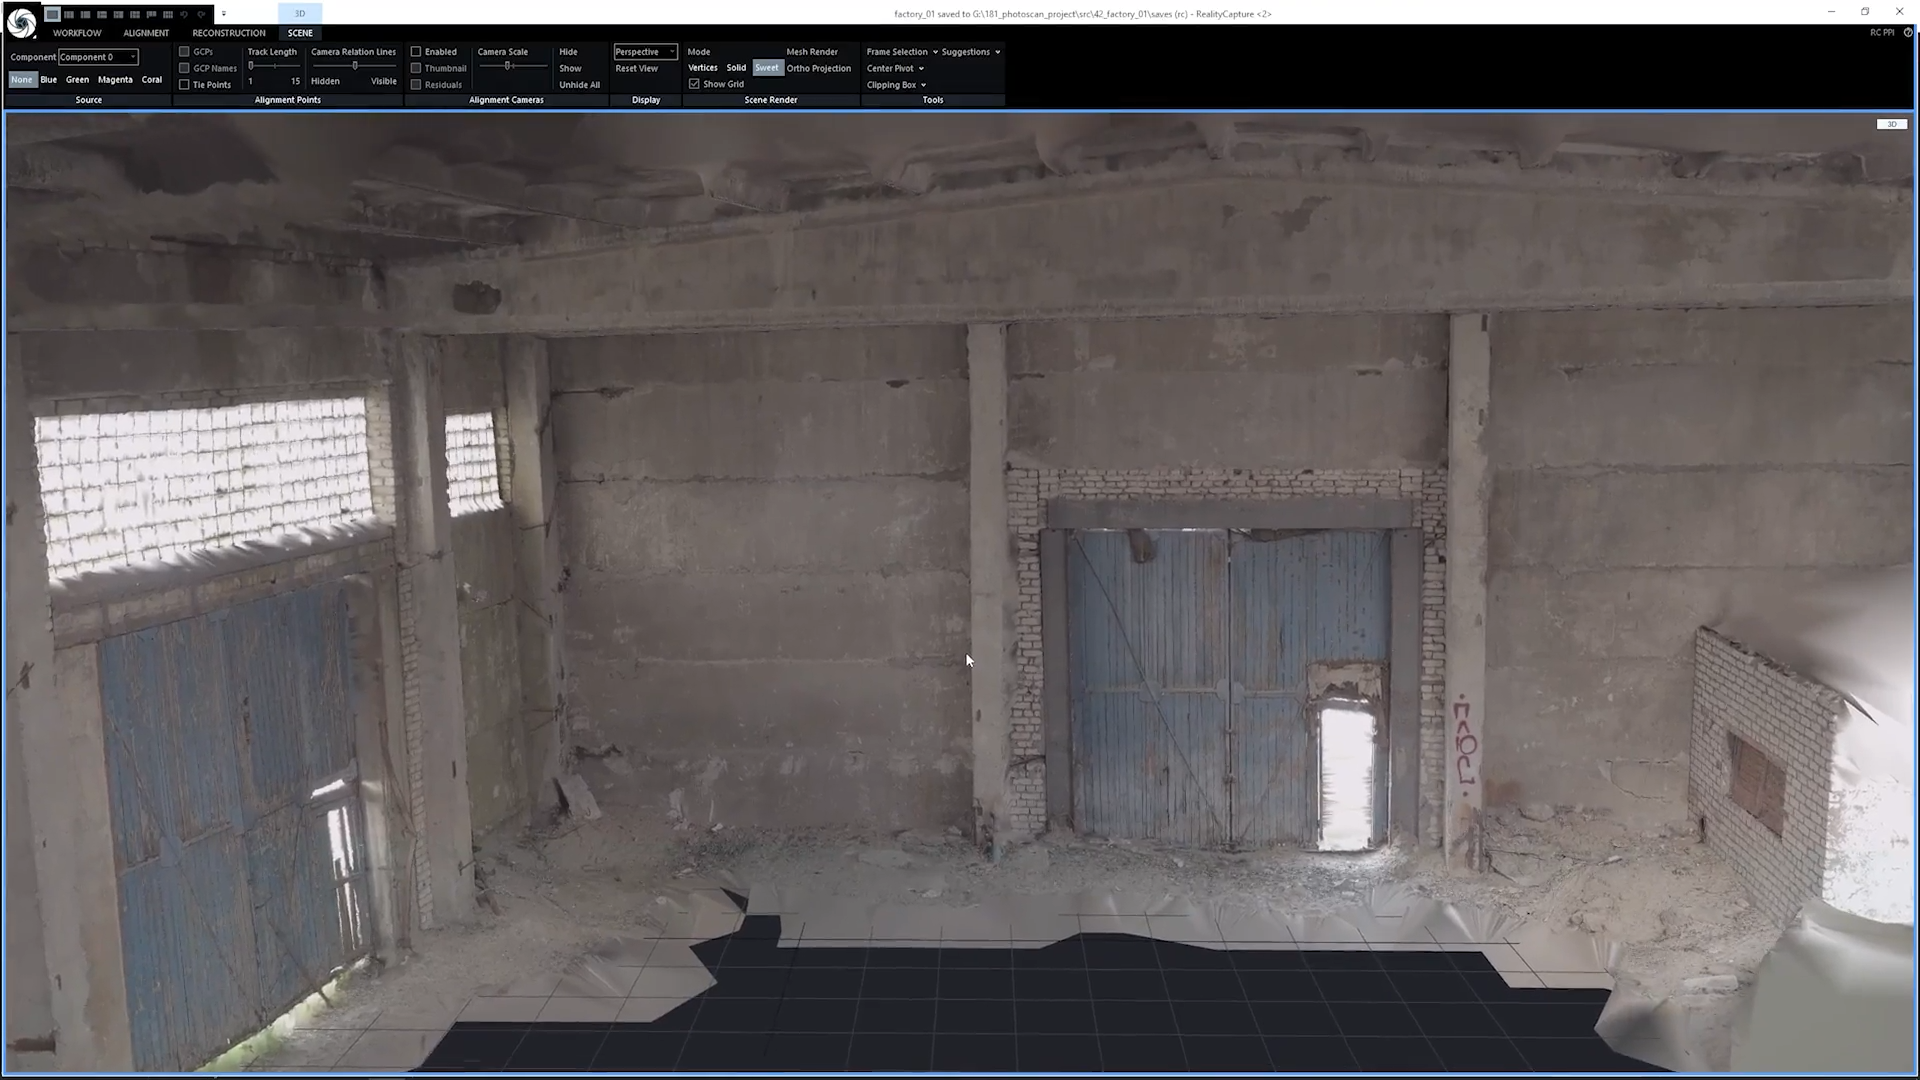Image resolution: width=1920 pixels, height=1080 pixels.
Task: Adjust the Camera Scale slider
Action: tap(508, 66)
